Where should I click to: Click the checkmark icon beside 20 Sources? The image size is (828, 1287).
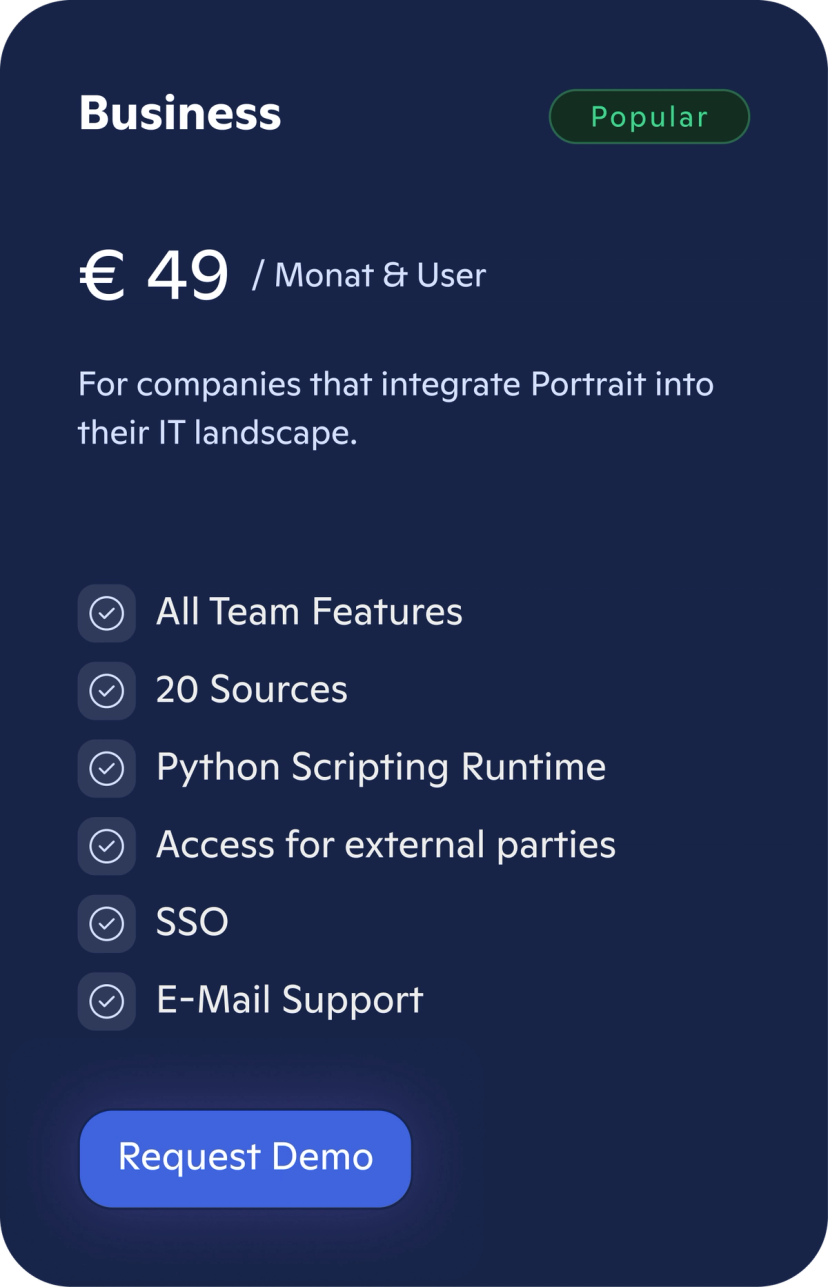pyautogui.click(x=107, y=690)
